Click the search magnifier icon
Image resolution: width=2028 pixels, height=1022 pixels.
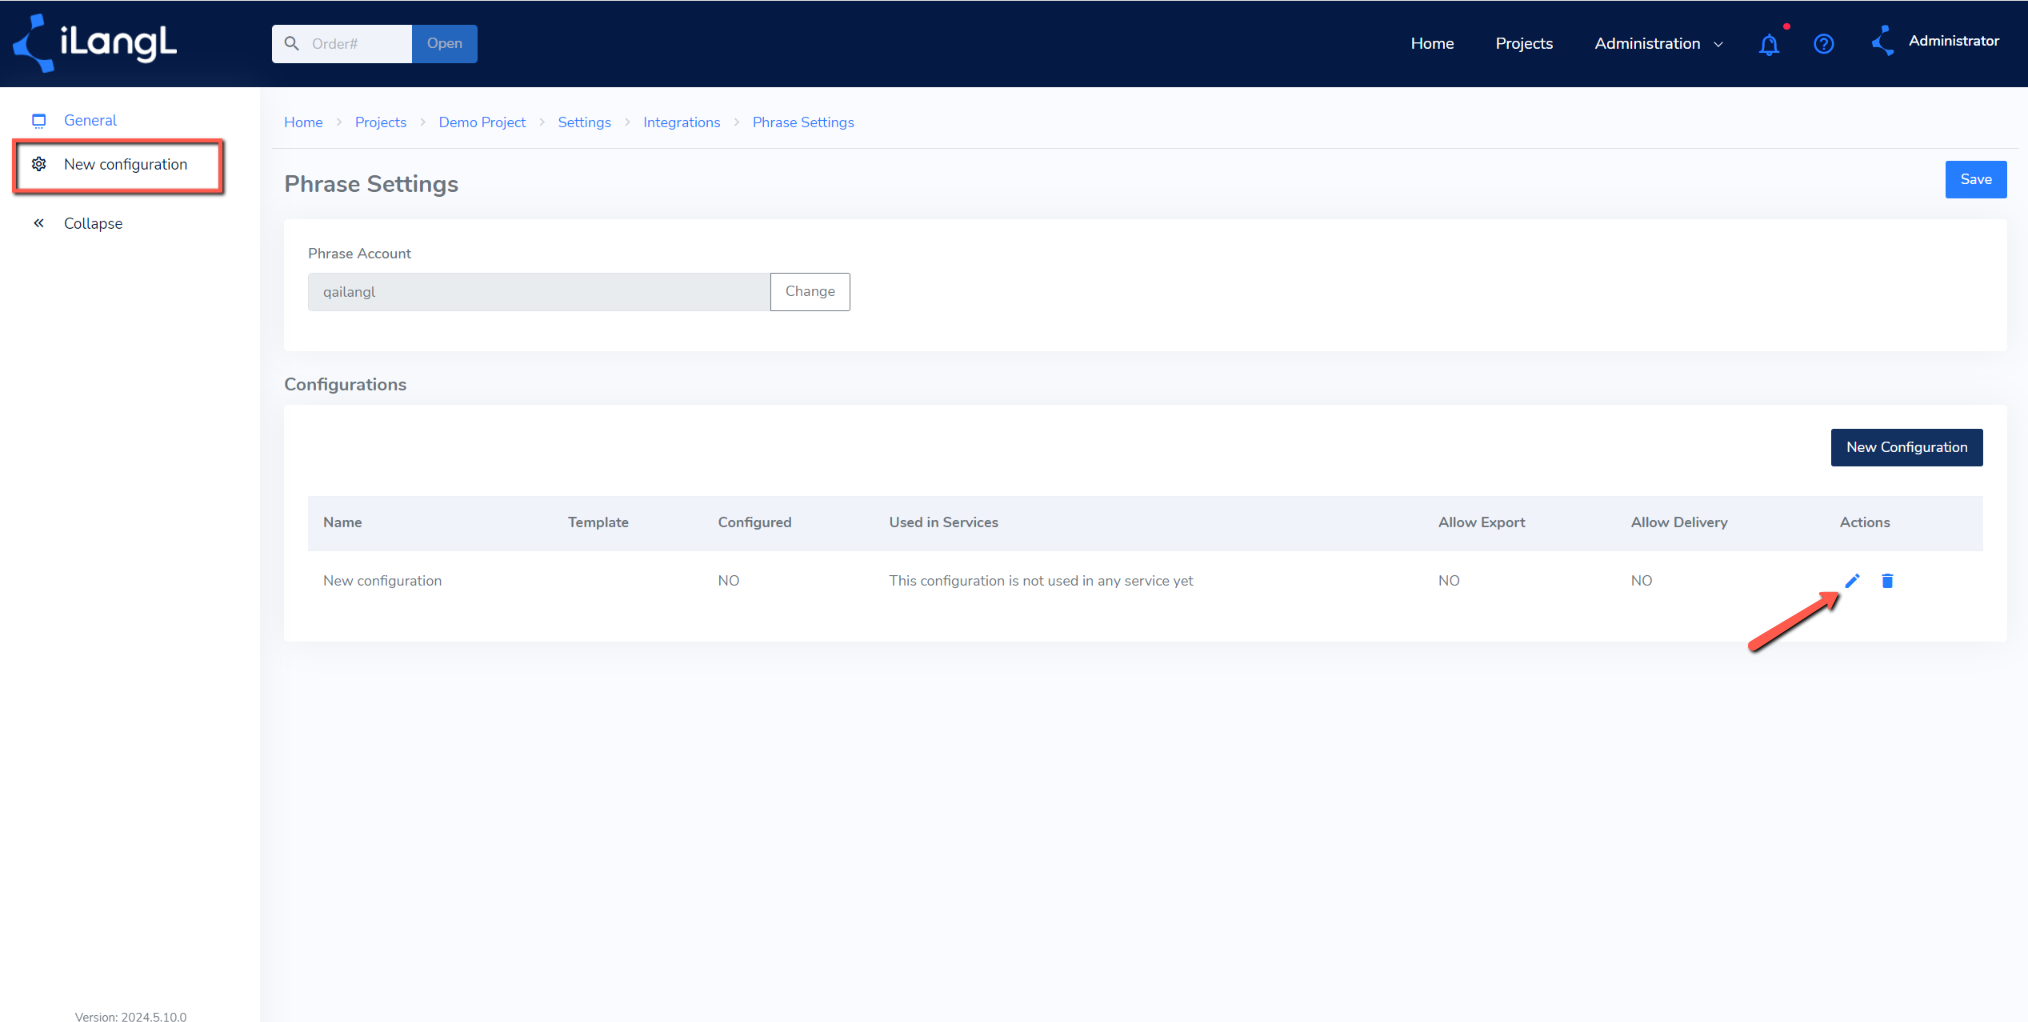click(292, 43)
